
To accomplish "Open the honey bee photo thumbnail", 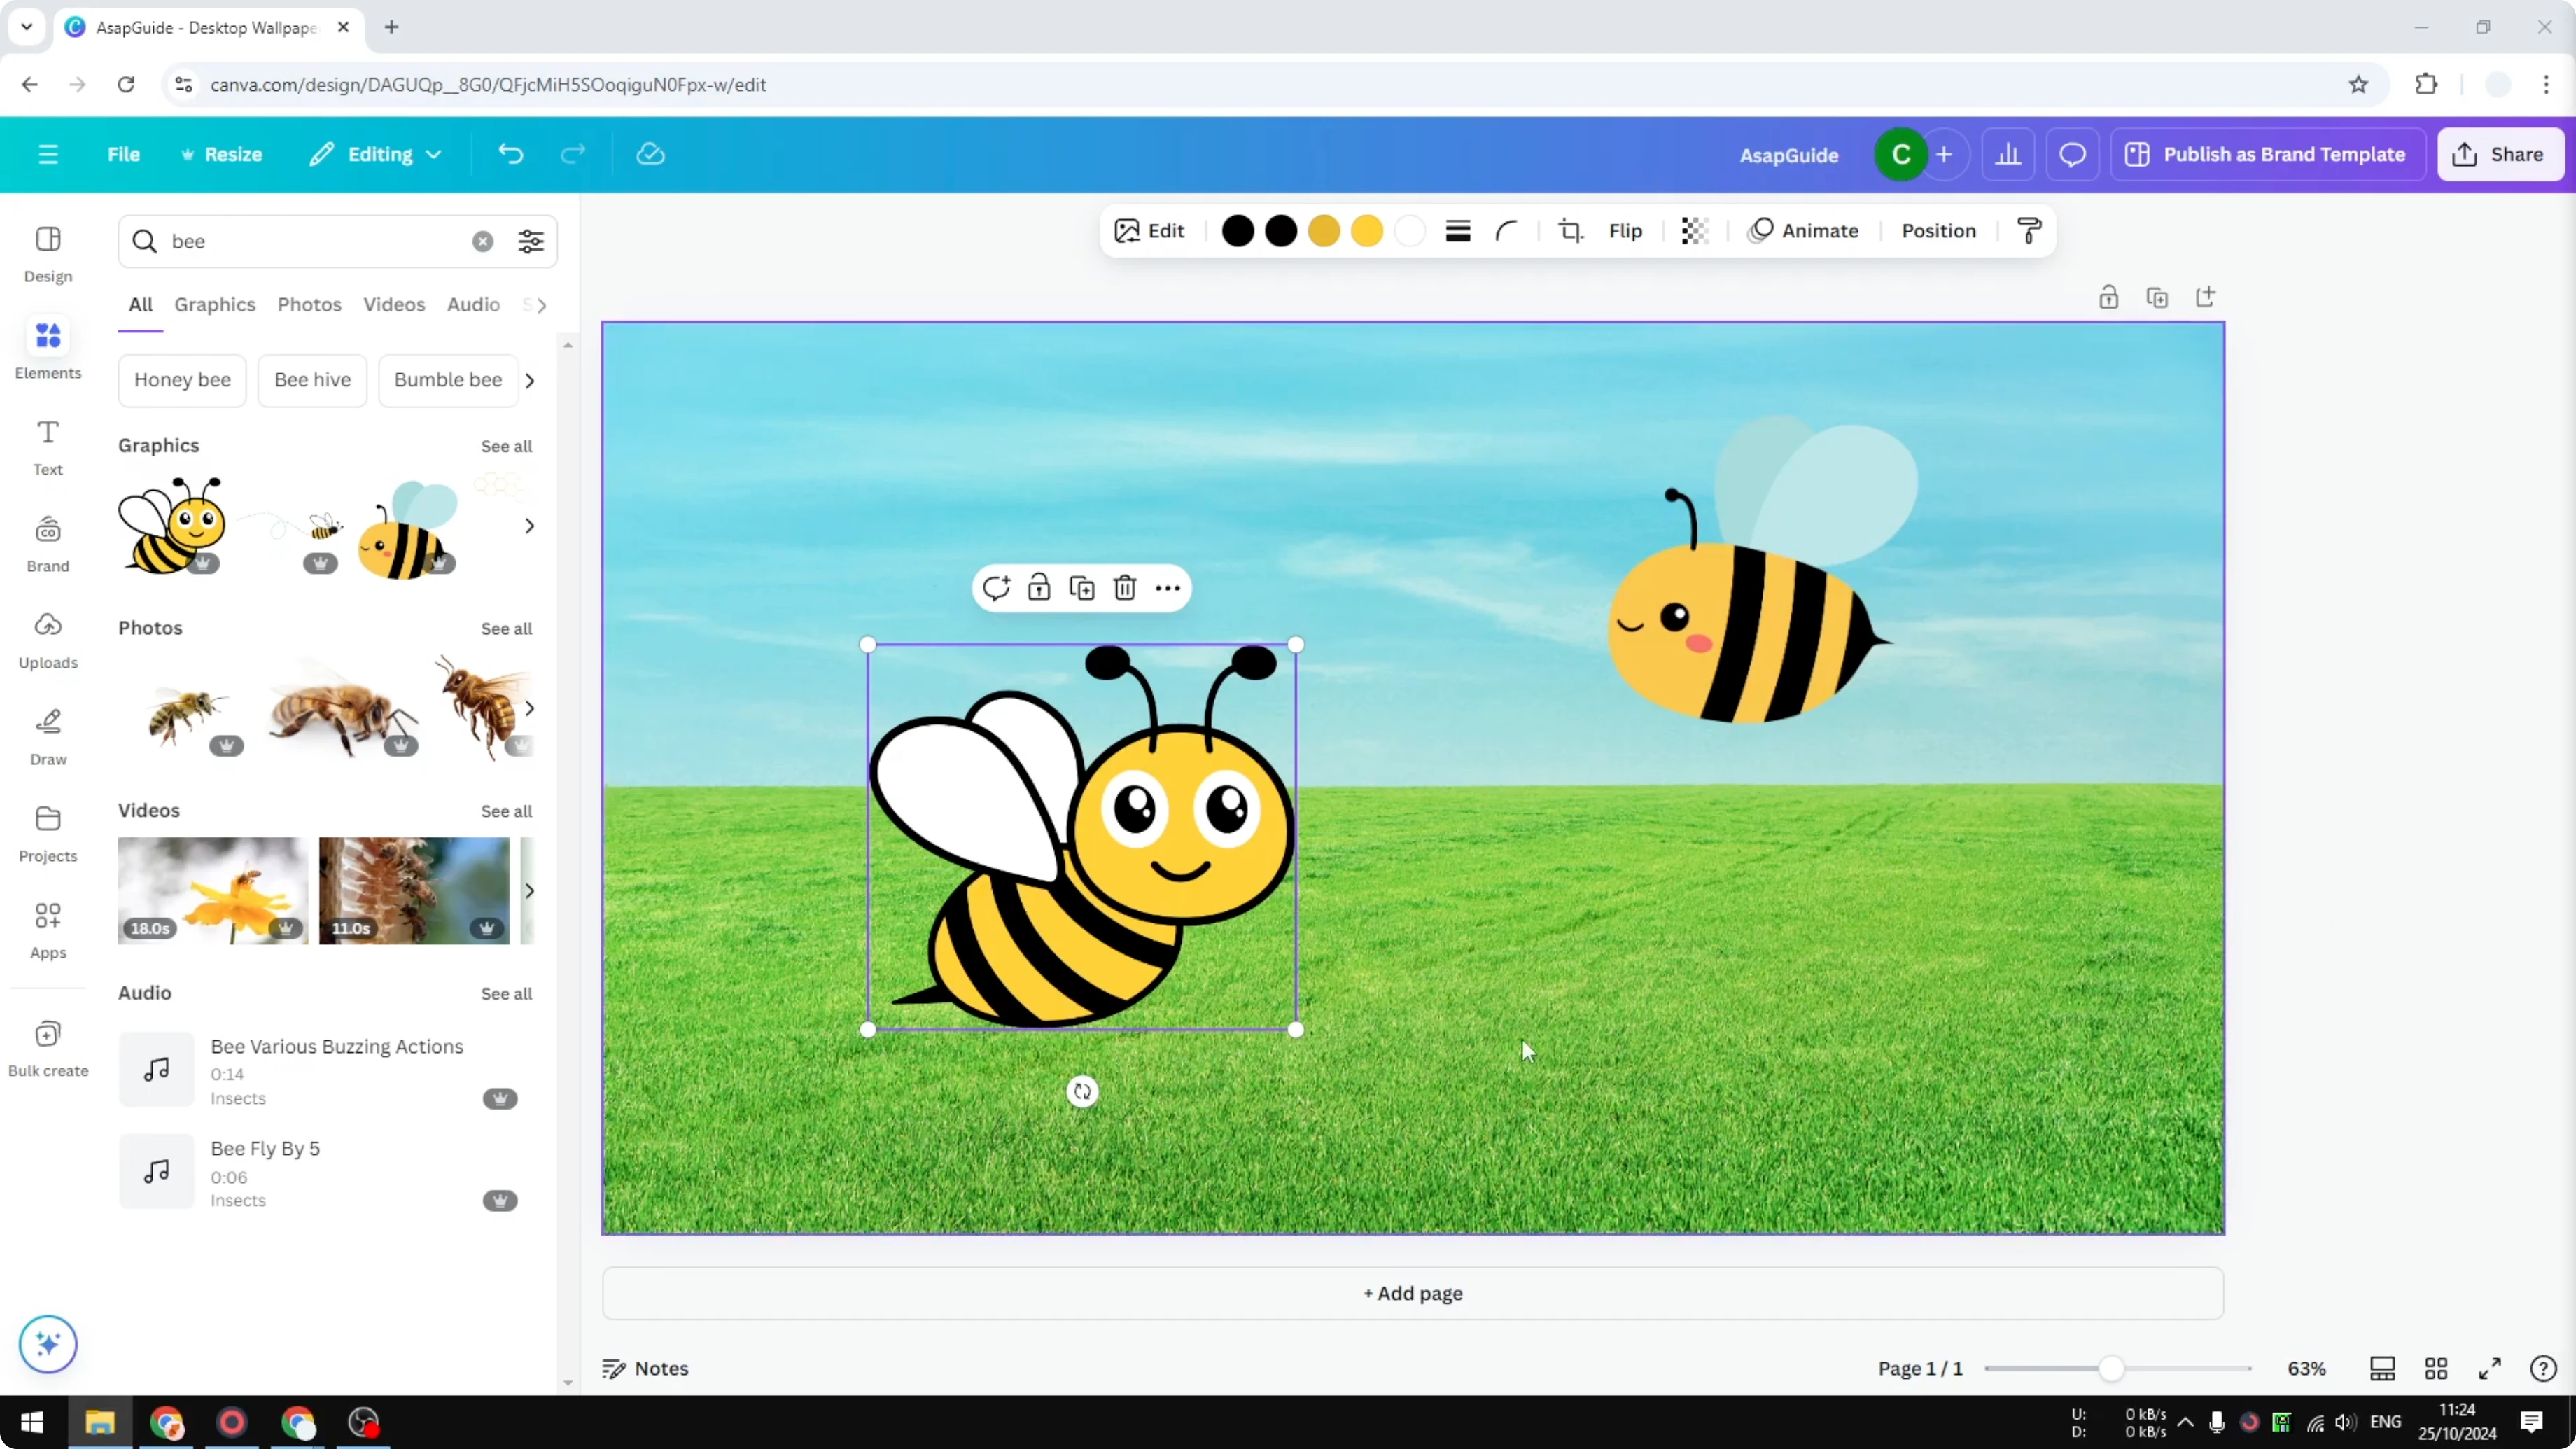I will click(x=185, y=708).
